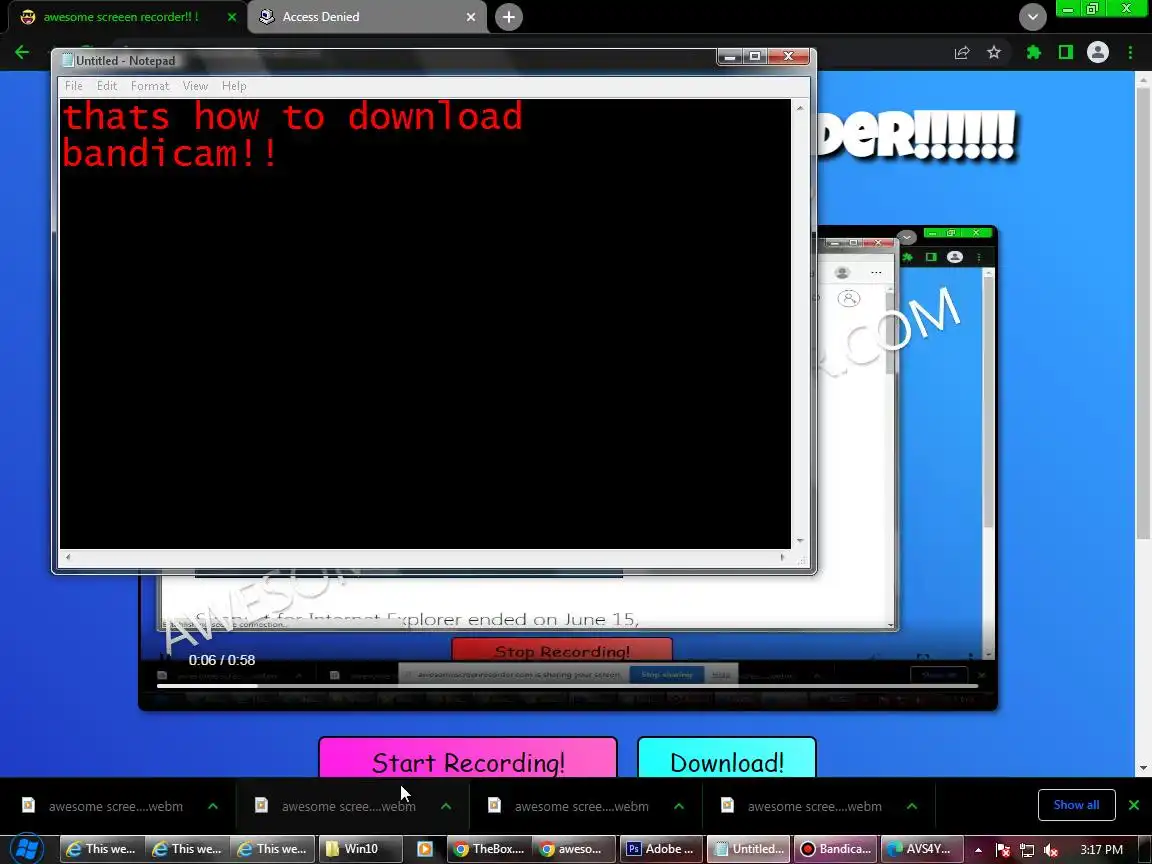The width and height of the screenshot is (1152, 864).
Task: Open Notepad's Edit menu
Action: [x=107, y=86]
